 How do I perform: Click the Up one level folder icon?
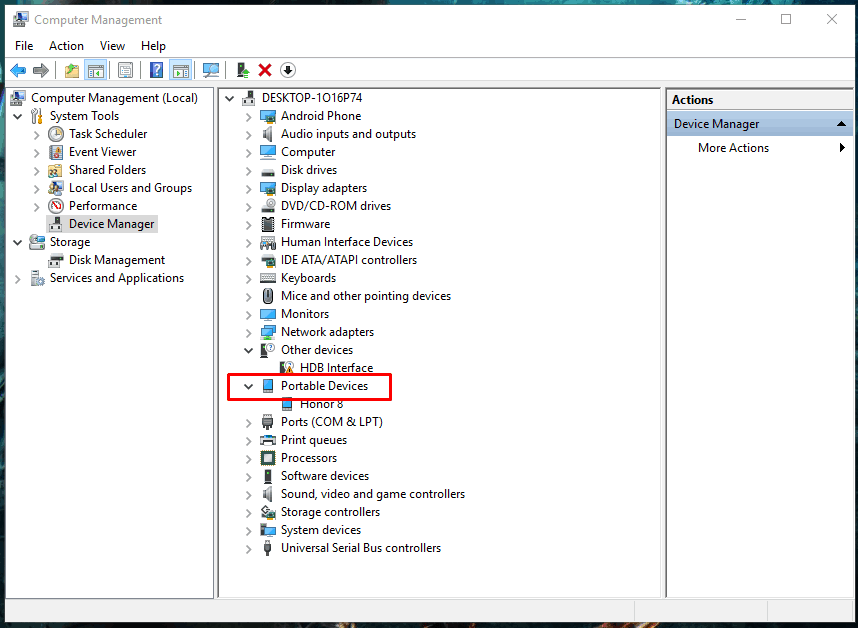point(72,70)
